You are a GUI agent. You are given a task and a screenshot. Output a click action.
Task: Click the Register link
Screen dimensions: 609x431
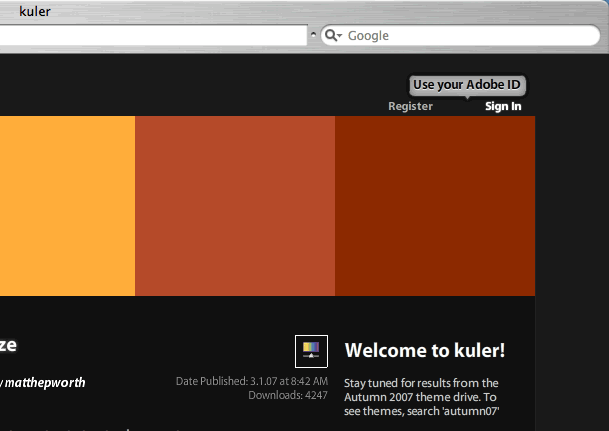411,106
